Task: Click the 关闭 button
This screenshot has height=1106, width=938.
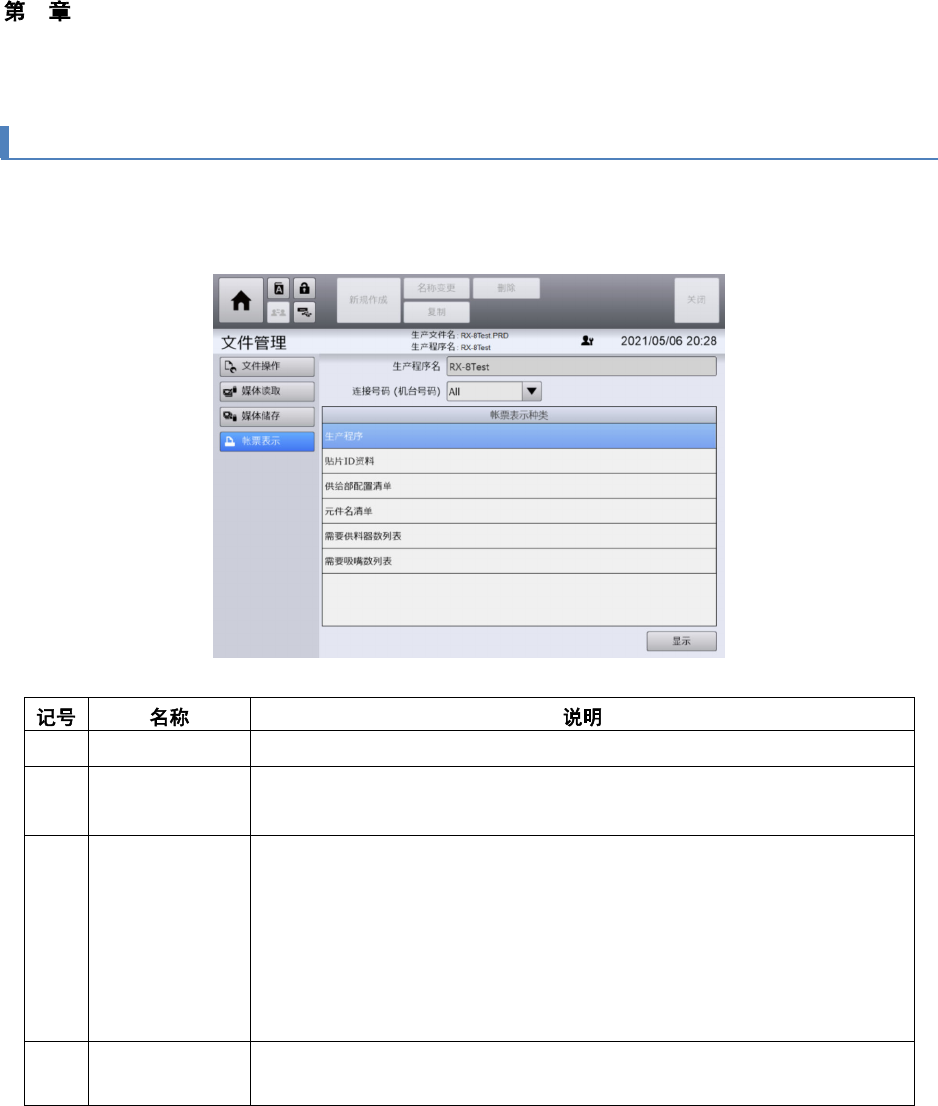Action: point(696,300)
